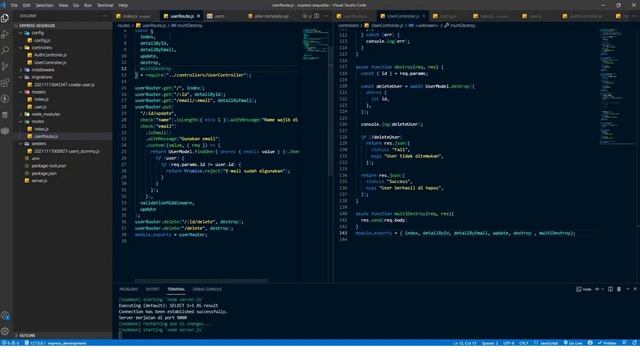The height and width of the screenshot is (360, 640).
Task: Click the UTF-8 encoding indicator
Action: pyautogui.click(x=509, y=343)
